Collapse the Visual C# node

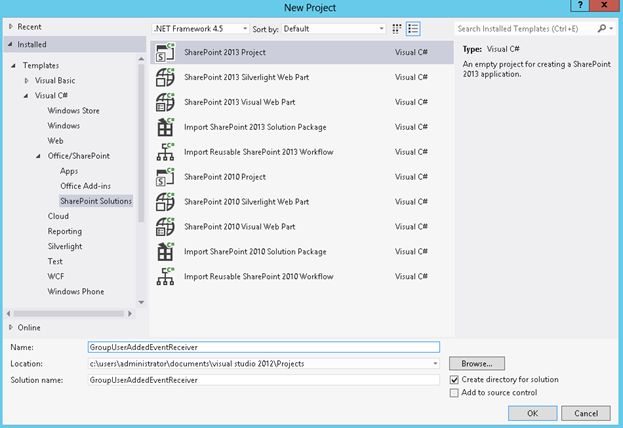point(26,96)
